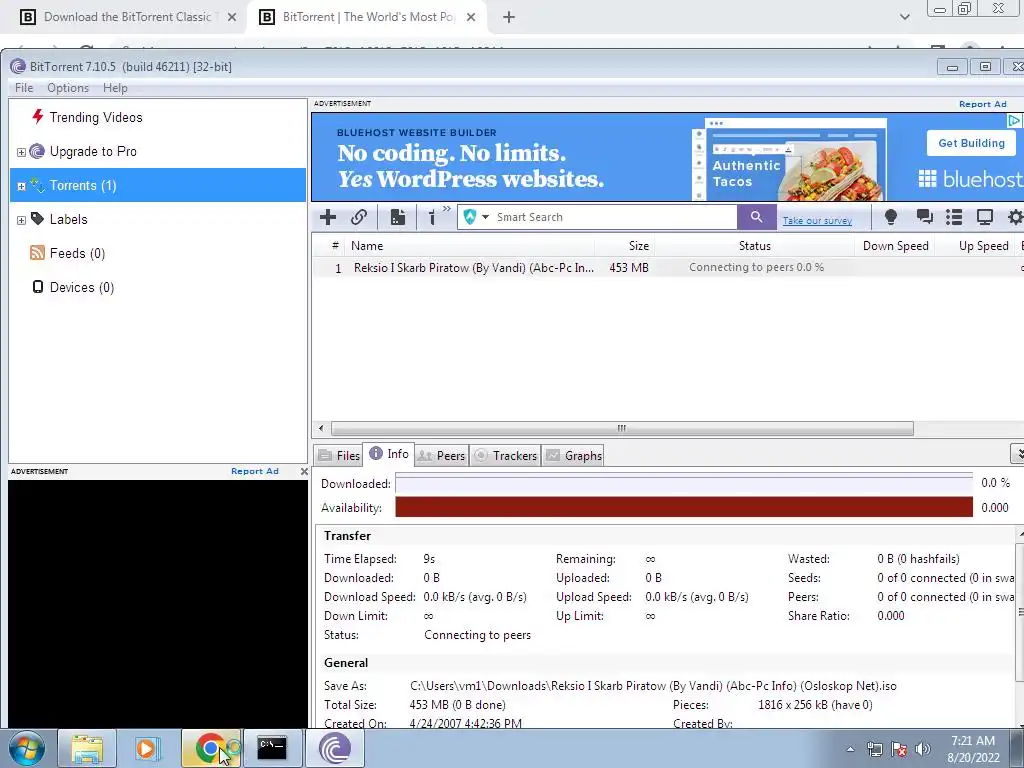
Task: Select Labels in the sidebar
Action: pos(69,219)
